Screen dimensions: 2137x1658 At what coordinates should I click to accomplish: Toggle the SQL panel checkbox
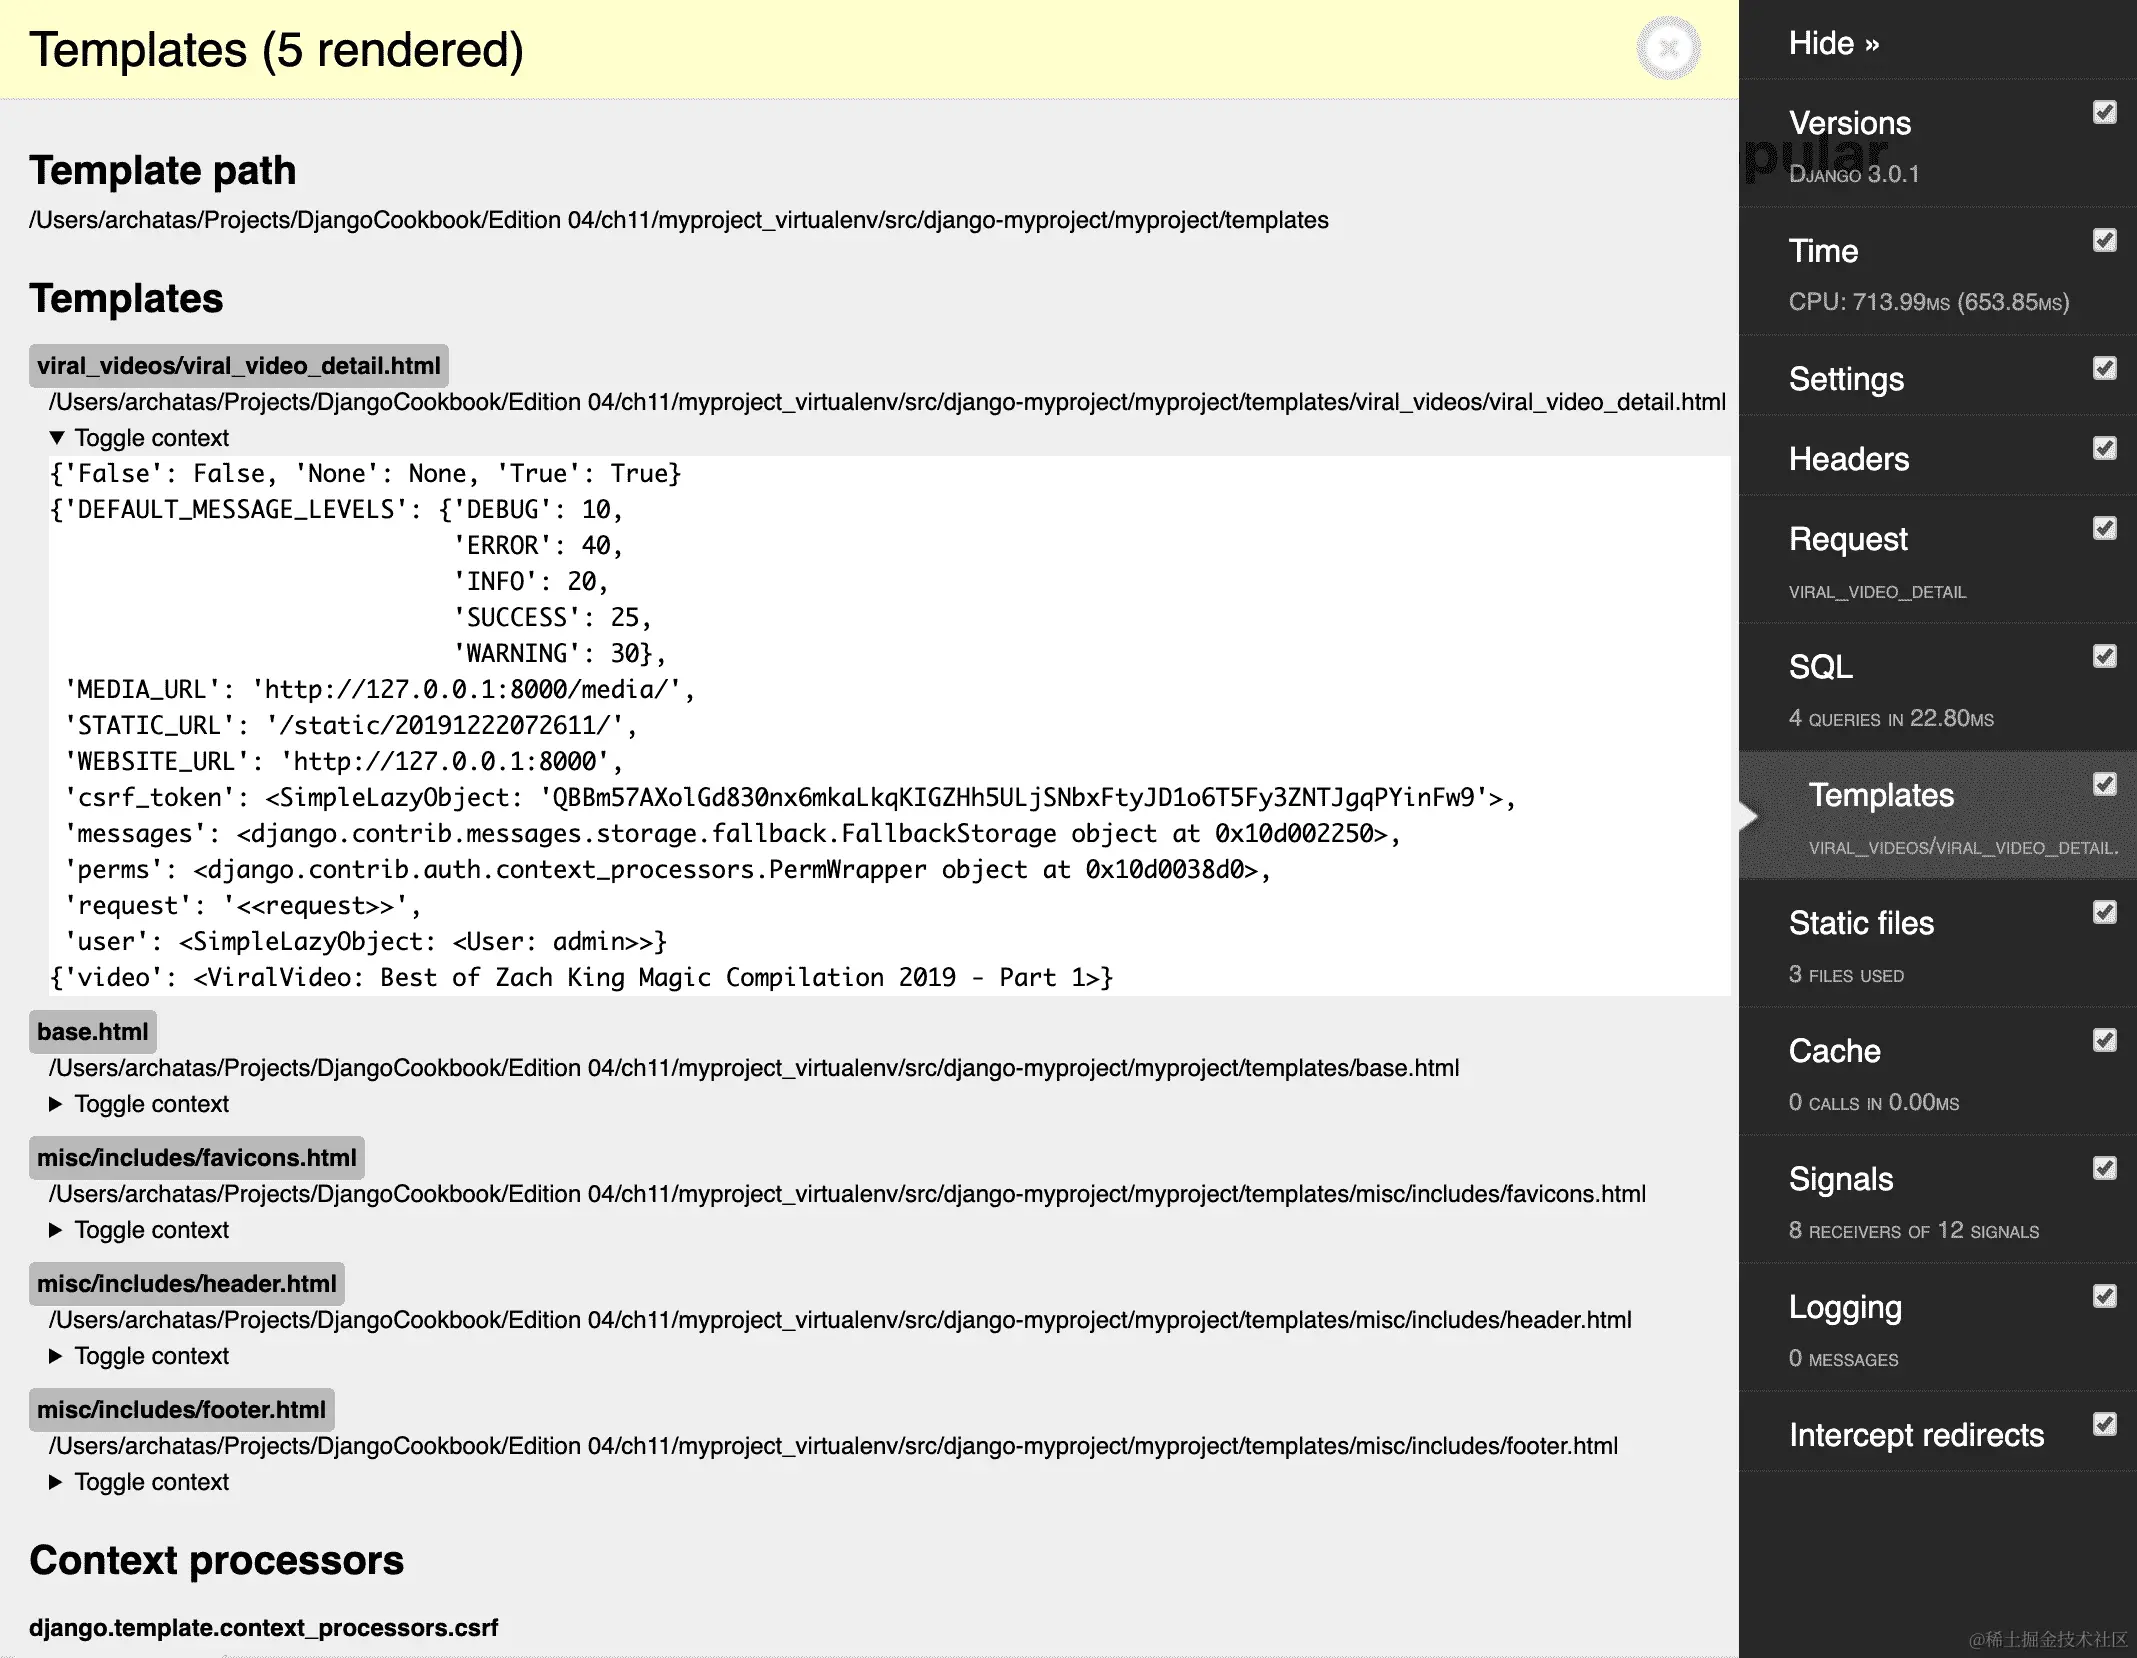pyautogui.click(x=2104, y=656)
